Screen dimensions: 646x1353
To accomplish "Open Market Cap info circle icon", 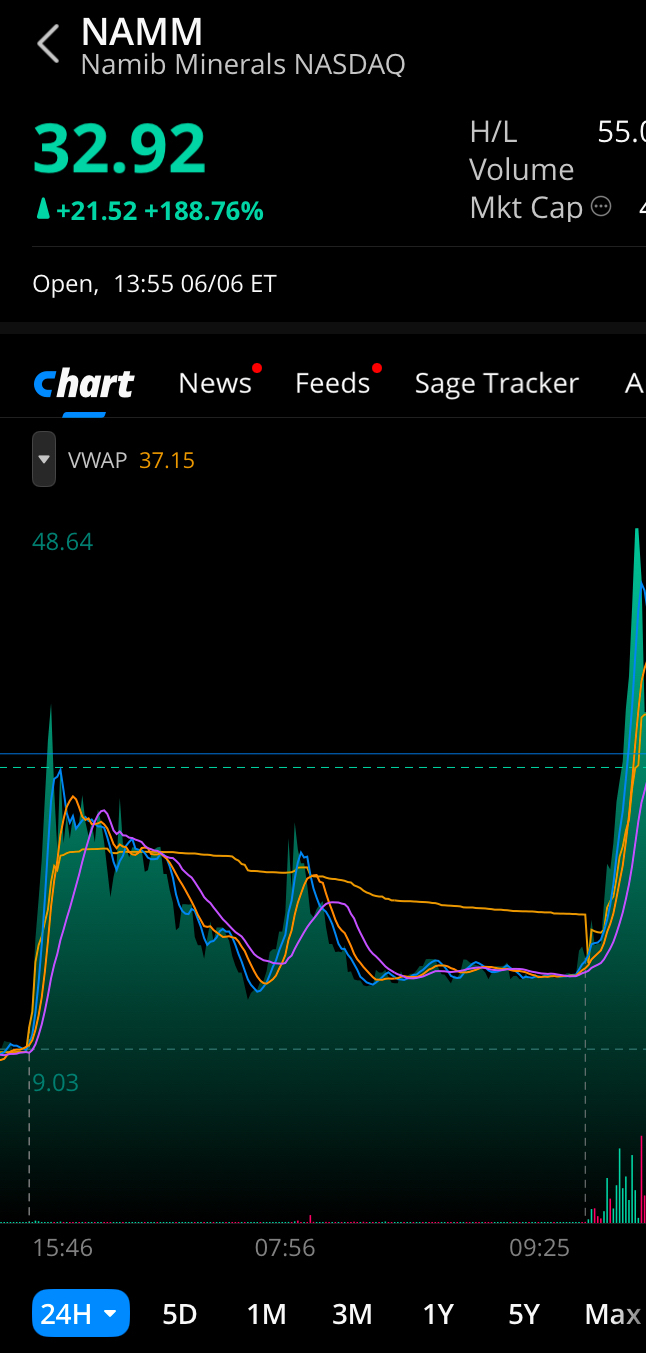I will (601, 207).
